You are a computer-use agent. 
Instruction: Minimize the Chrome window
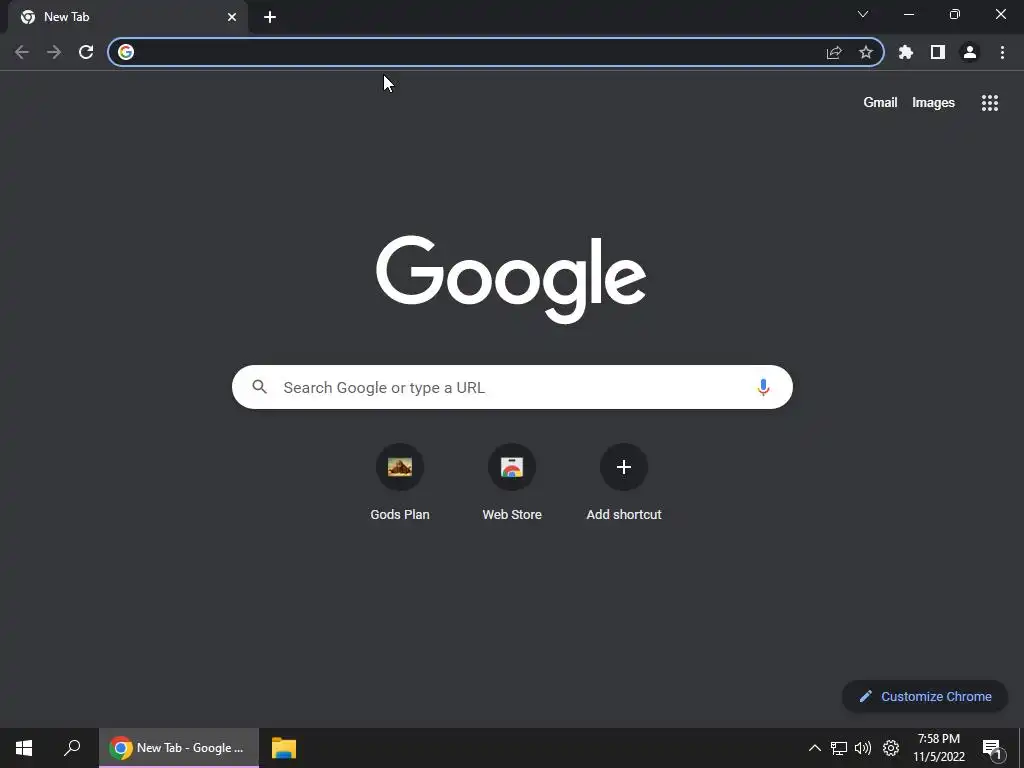tap(908, 14)
